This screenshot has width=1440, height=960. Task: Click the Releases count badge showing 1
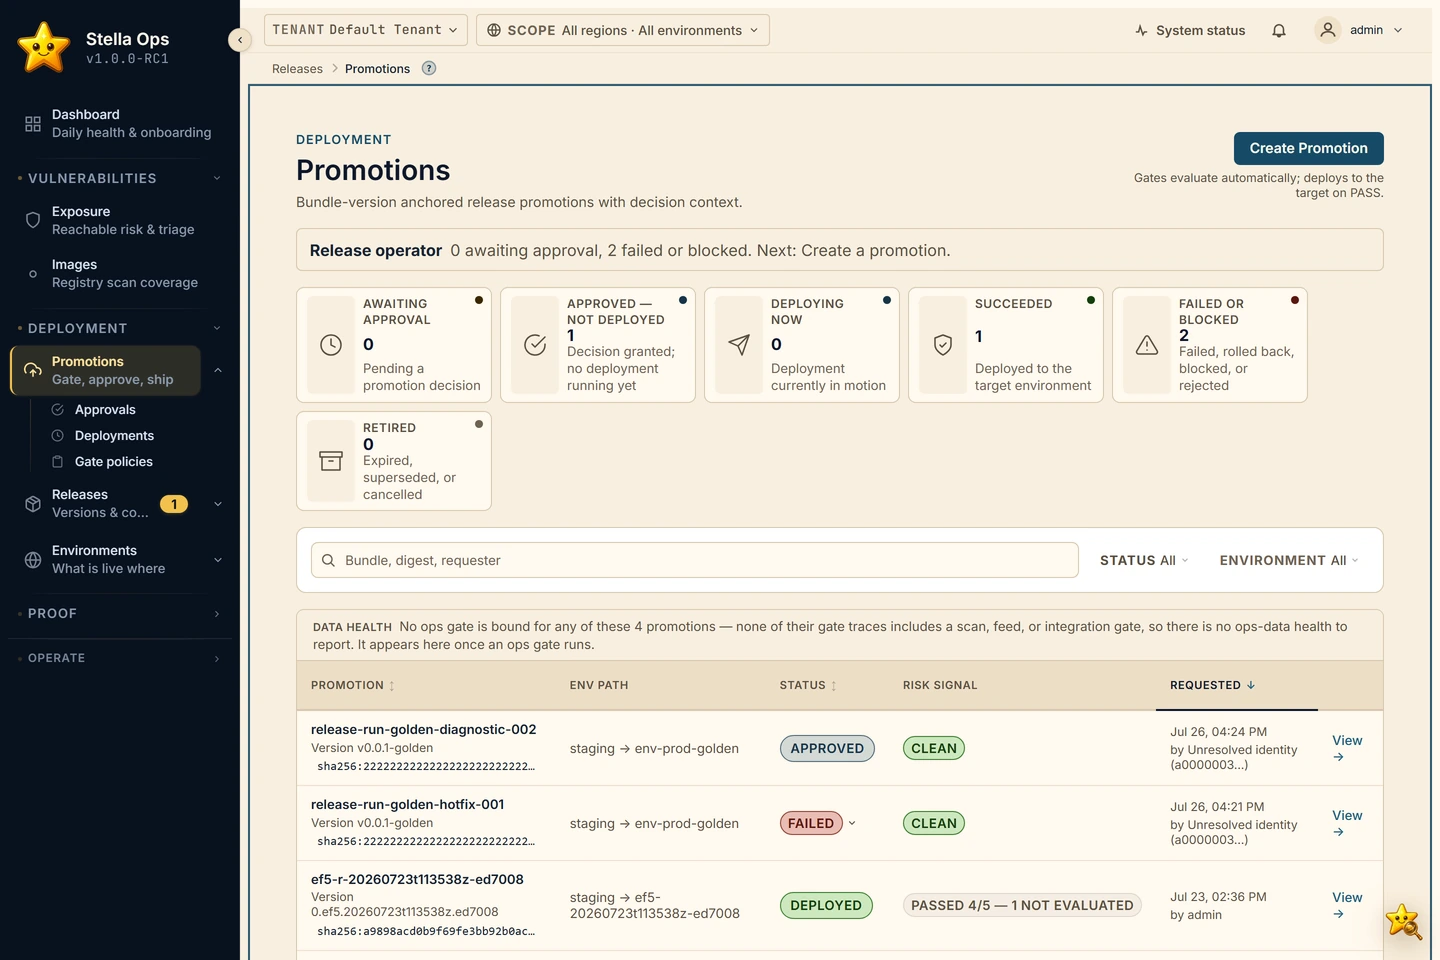click(174, 504)
